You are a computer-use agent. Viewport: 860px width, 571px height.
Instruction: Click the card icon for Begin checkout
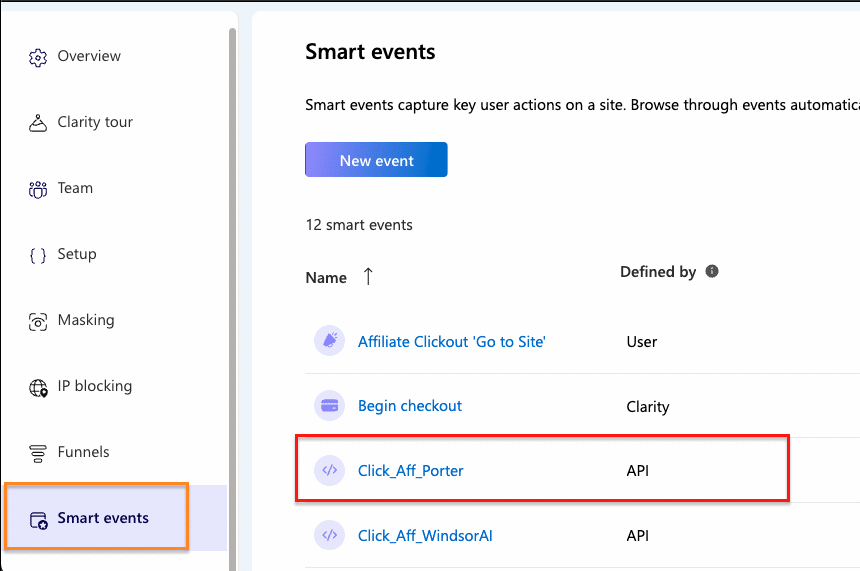click(329, 406)
